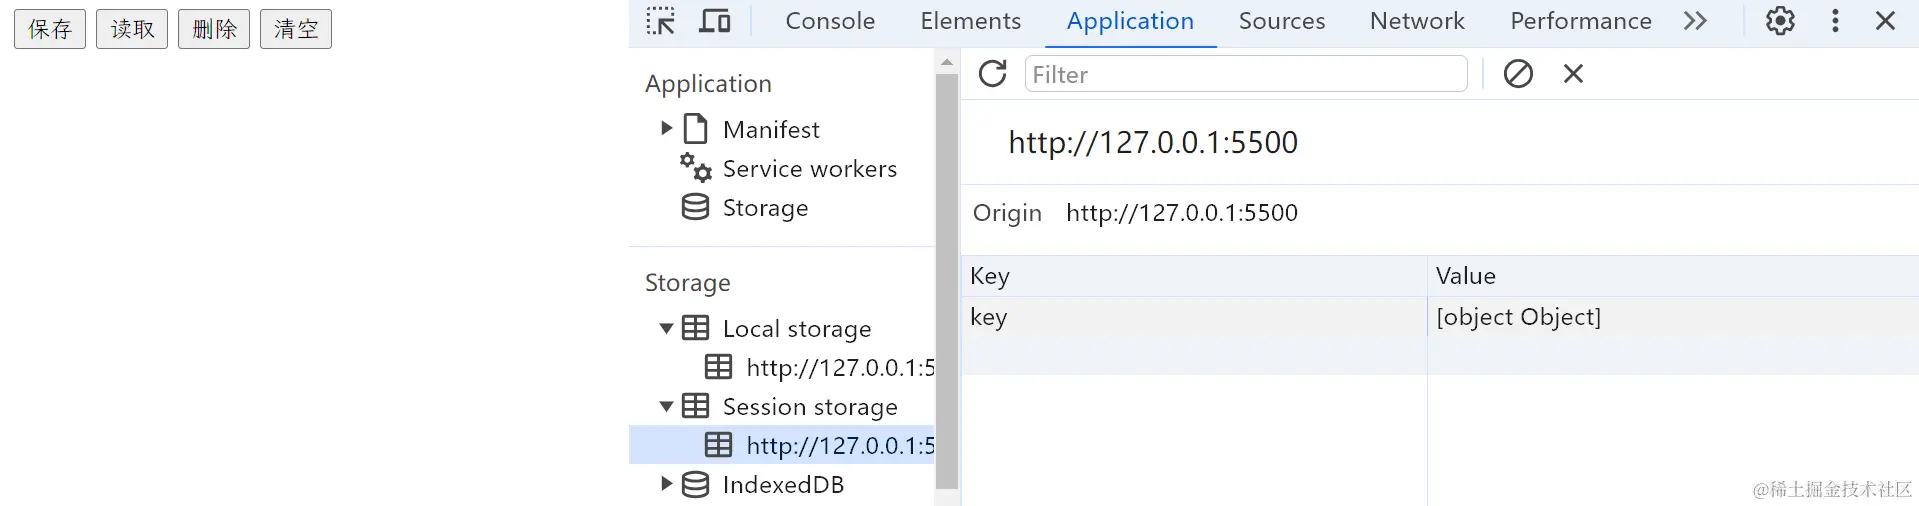Image resolution: width=1919 pixels, height=506 pixels.
Task: Open the Service workers item
Action: tap(809, 169)
